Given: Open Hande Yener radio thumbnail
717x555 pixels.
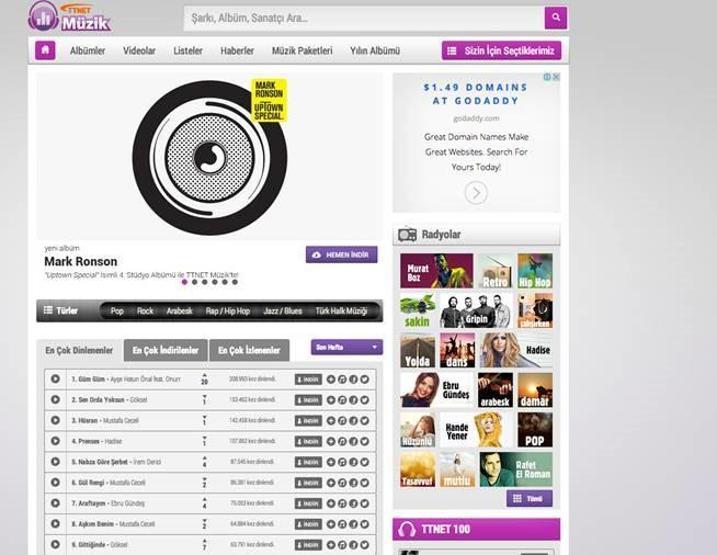Looking at the screenshot, I should click(x=476, y=430).
